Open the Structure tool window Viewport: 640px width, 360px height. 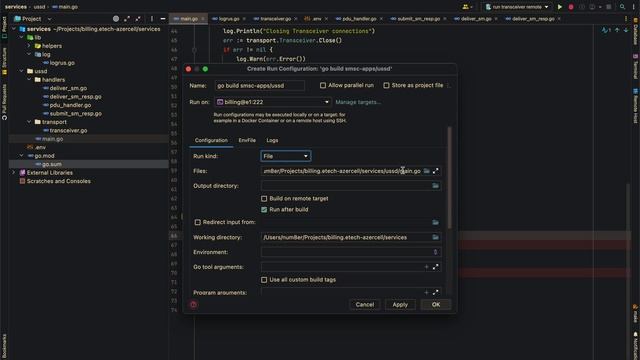[4, 61]
